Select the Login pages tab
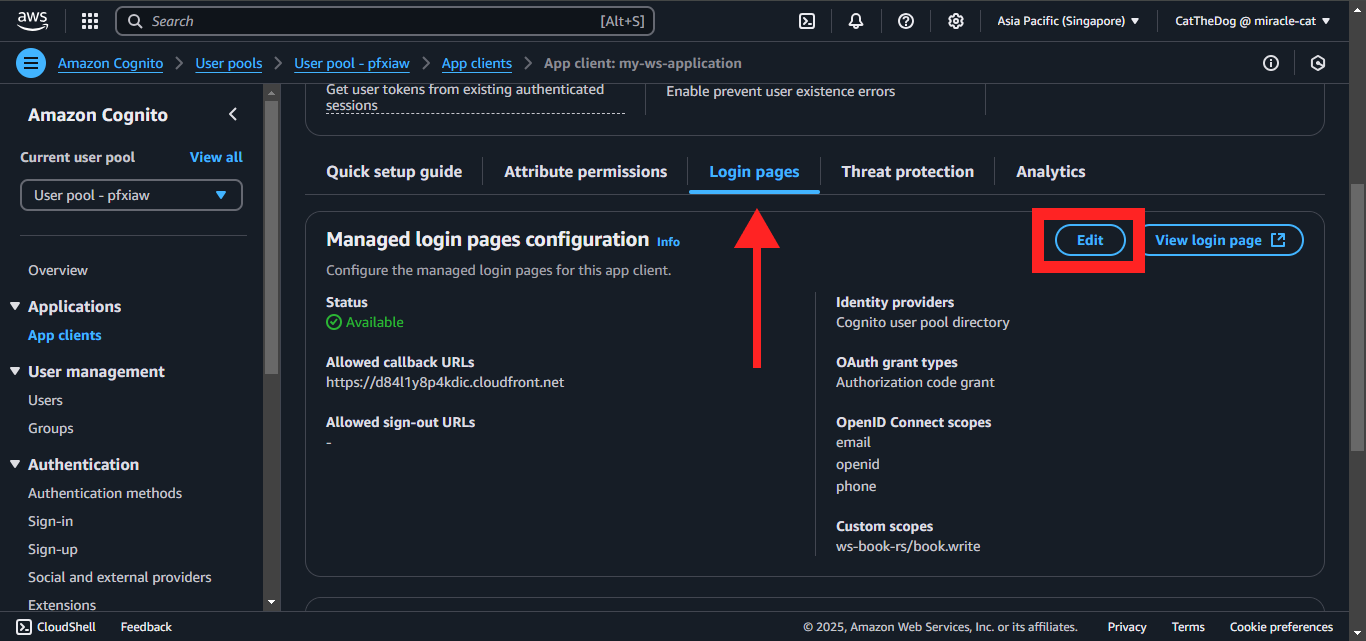The image size is (1366, 641). tap(754, 172)
